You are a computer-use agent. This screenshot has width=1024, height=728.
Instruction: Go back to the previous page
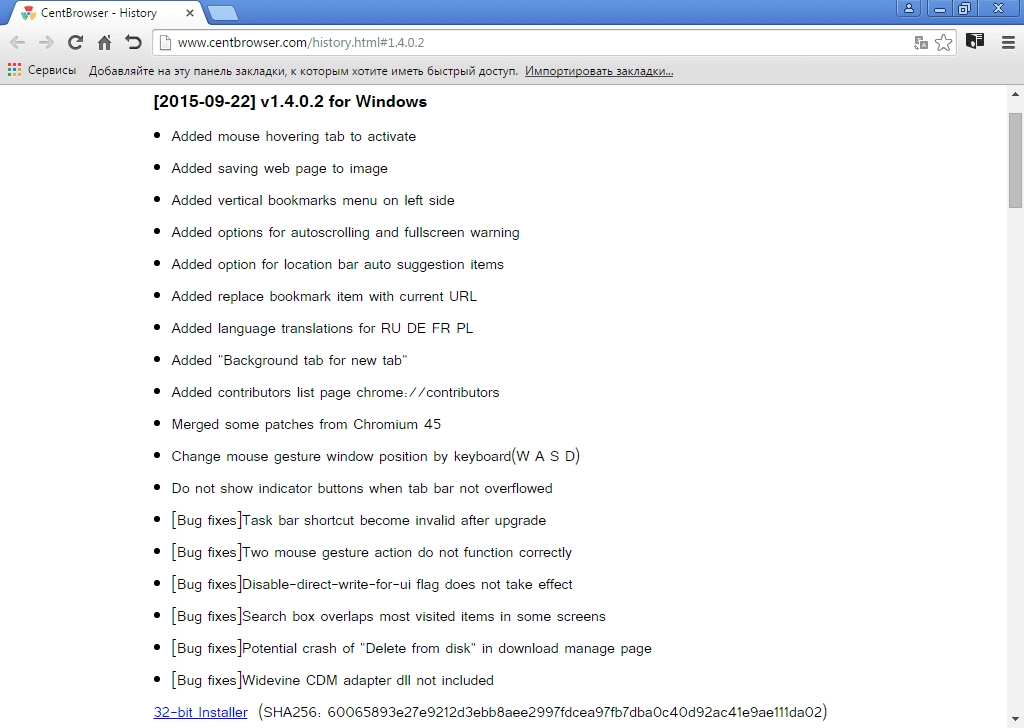(18, 43)
